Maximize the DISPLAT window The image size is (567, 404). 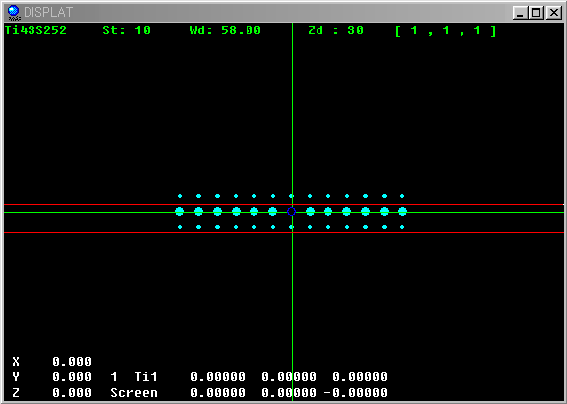click(x=536, y=13)
